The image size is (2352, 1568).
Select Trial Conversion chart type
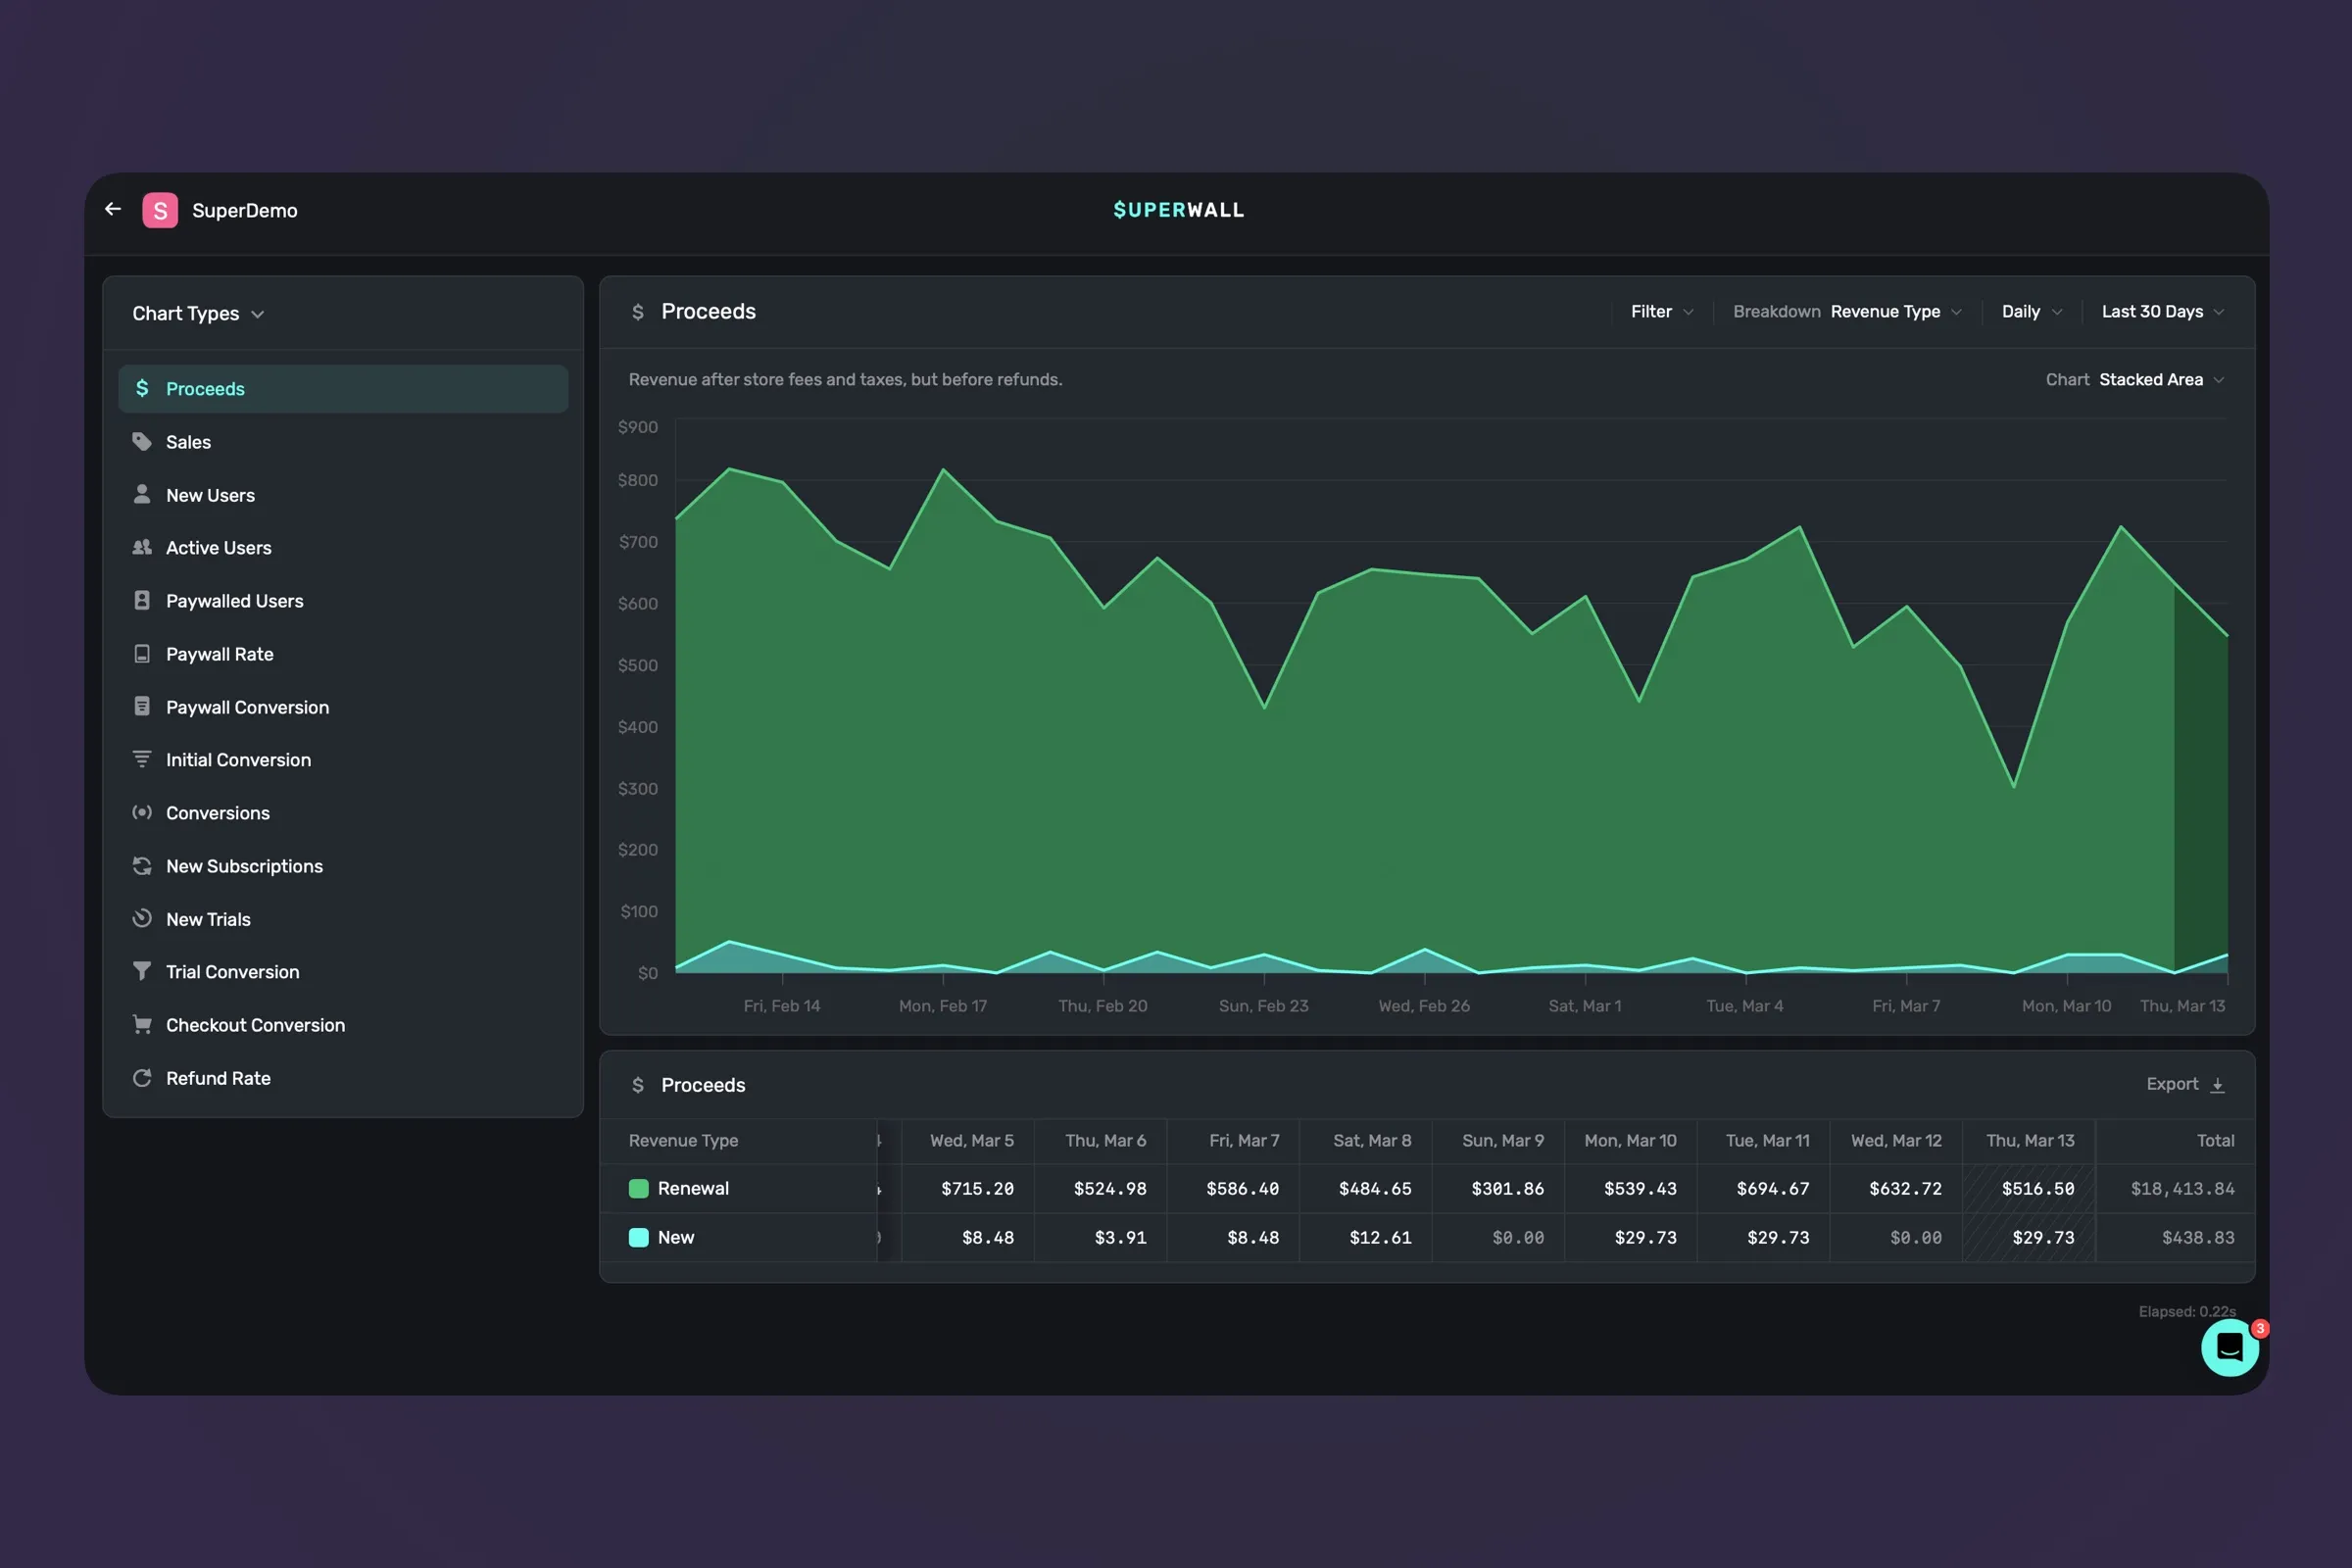(343, 971)
